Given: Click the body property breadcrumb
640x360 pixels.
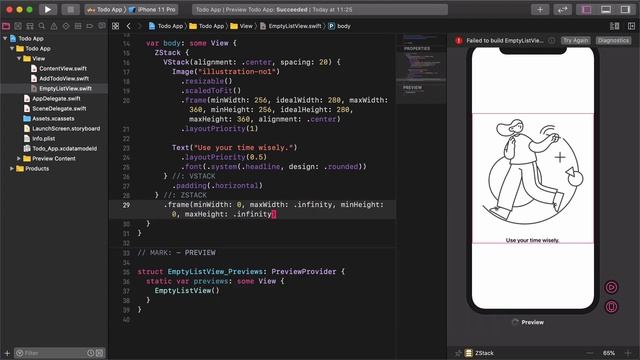Looking at the screenshot, I should [339, 26].
